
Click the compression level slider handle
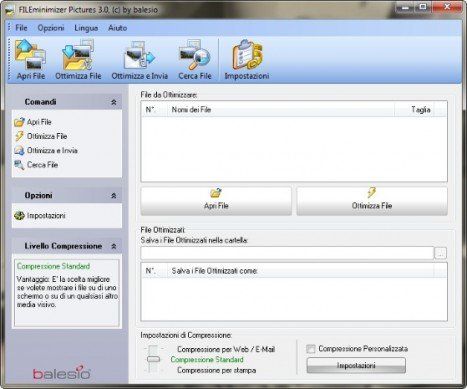pos(153,359)
